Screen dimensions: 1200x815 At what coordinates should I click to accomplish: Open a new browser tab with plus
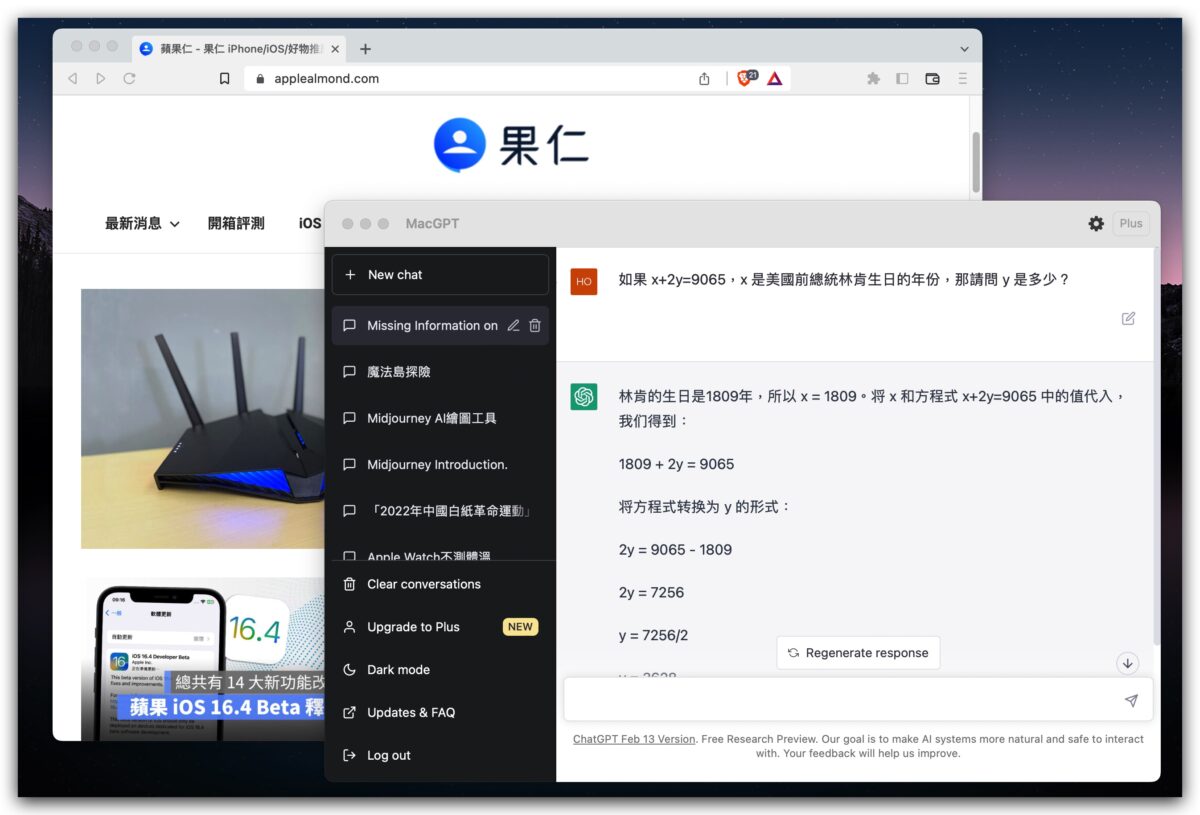pos(365,48)
